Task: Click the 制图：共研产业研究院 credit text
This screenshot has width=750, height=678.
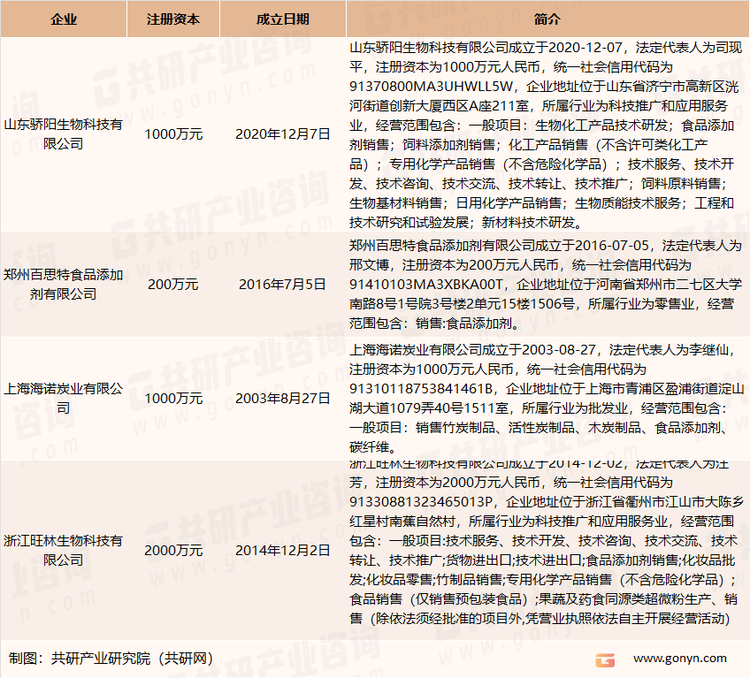Action: (x=111, y=659)
